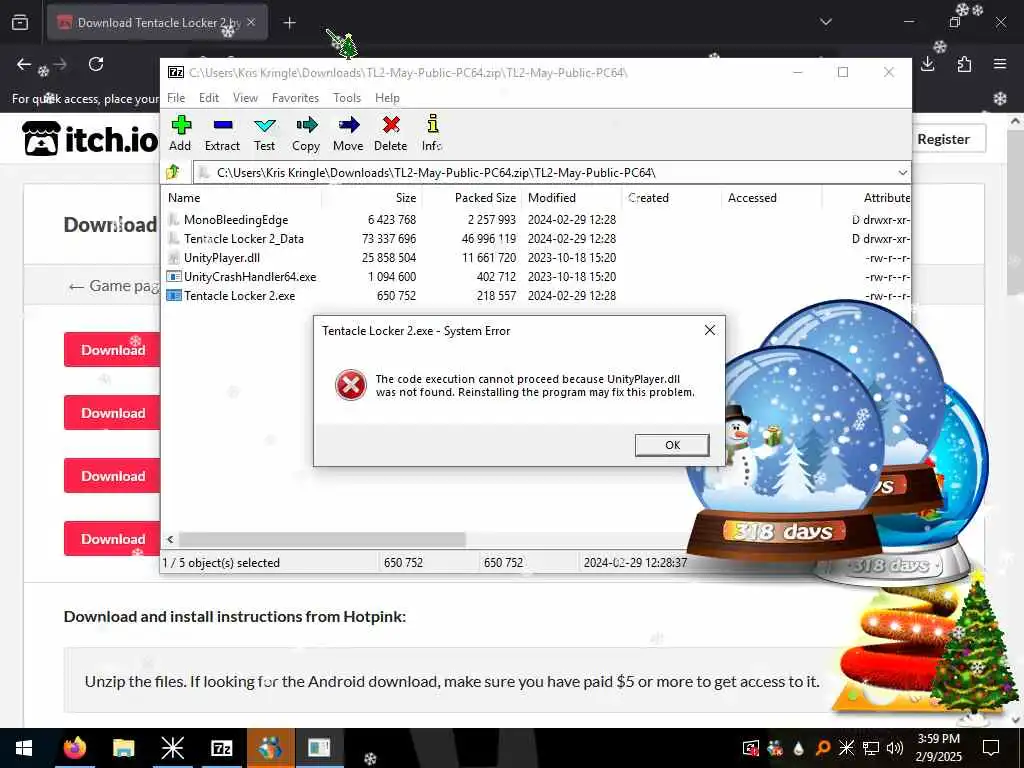Select the Tentacle Locker 2_Data folder
This screenshot has width=1024, height=768.
pyautogui.click(x=536, y=239)
